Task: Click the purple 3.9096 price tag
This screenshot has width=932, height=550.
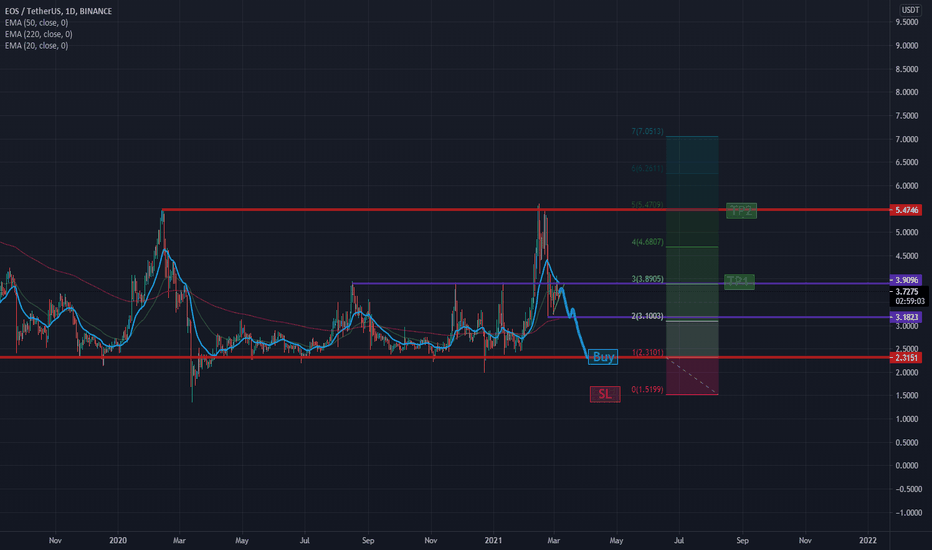Action: (x=906, y=280)
